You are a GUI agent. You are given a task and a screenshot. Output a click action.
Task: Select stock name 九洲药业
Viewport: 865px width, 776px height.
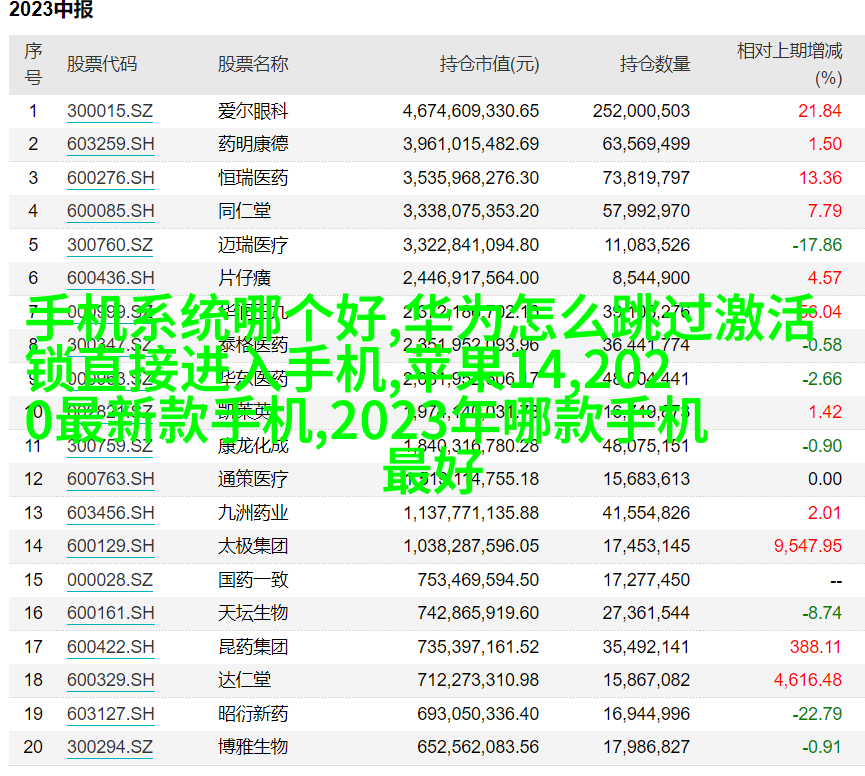pyautogui.click(x=253, y=513)
